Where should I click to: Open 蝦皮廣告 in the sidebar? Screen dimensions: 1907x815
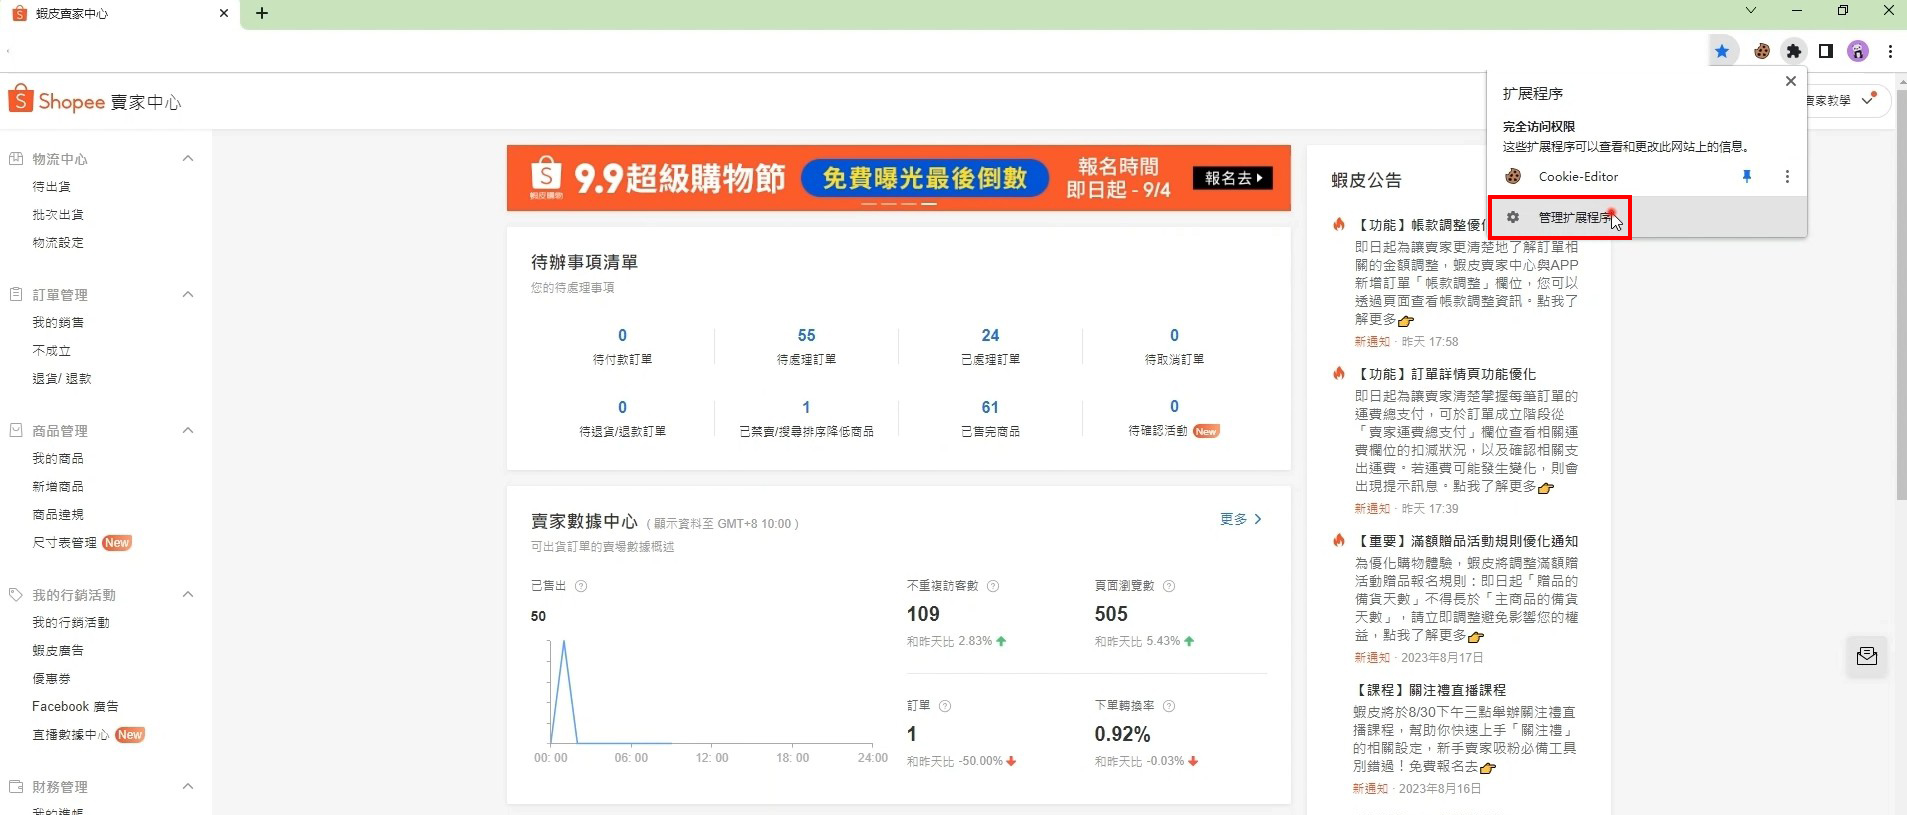click(58, 651)
